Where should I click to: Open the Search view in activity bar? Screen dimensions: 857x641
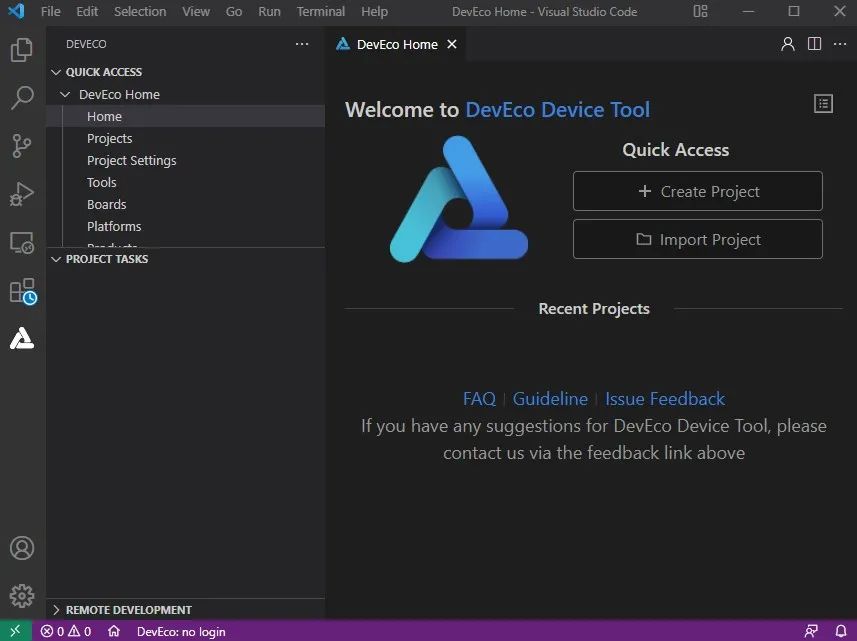tap(22, 98)
